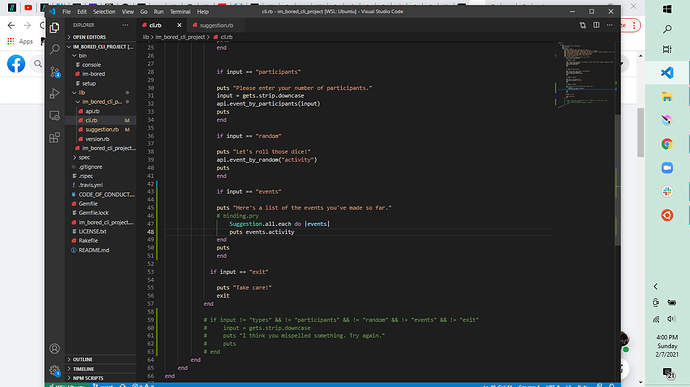690x387 pixels.
Task: Open the Run menu
Action: point(158,11)
